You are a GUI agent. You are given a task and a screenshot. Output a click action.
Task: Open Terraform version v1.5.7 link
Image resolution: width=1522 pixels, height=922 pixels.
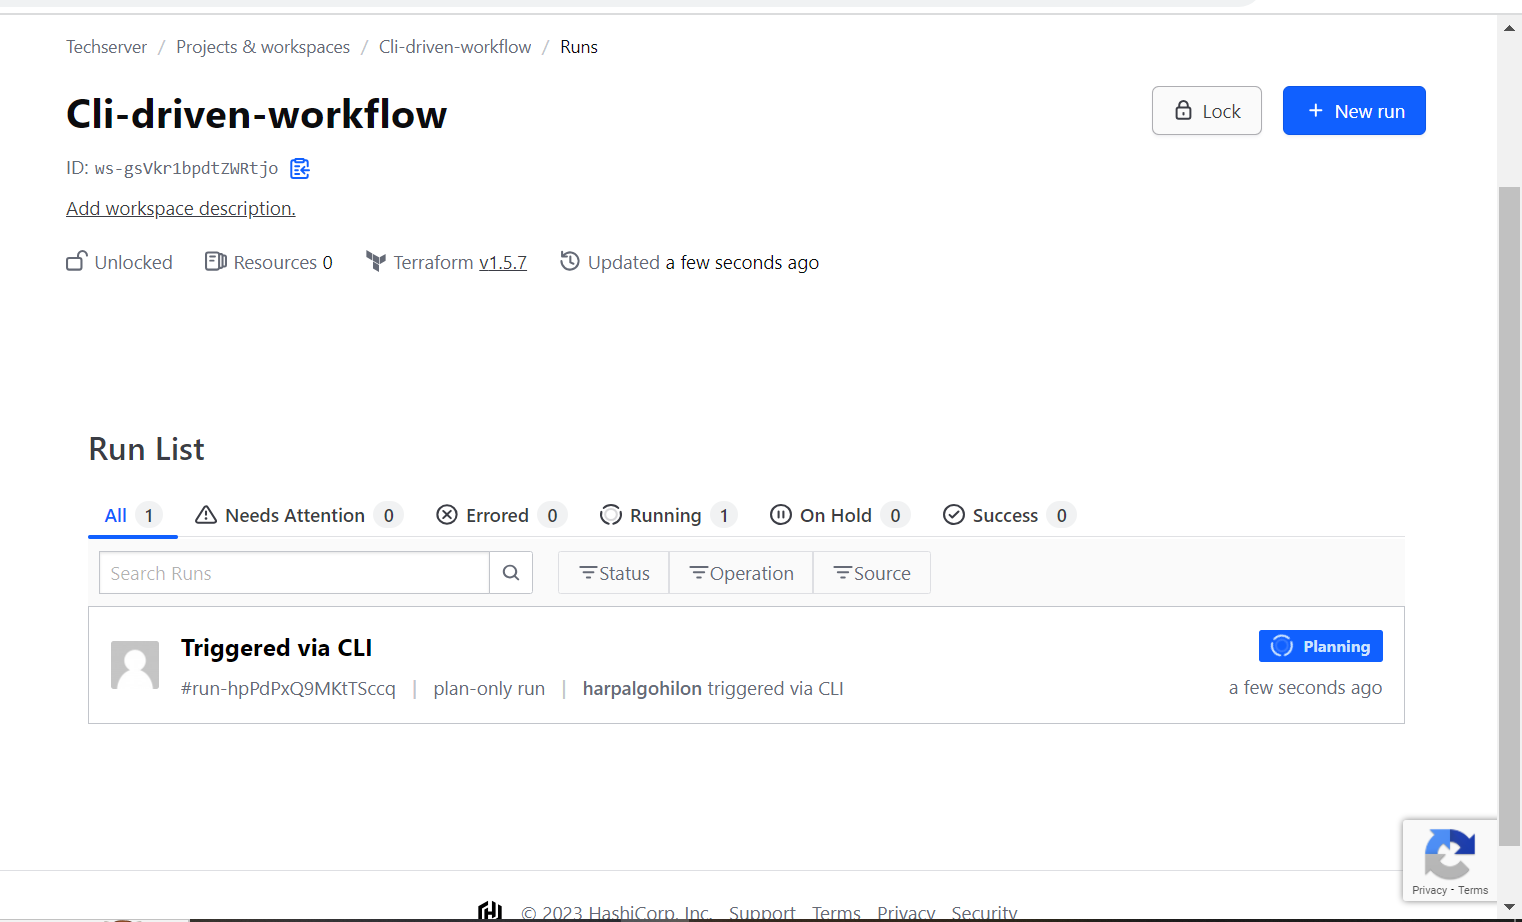503,262
